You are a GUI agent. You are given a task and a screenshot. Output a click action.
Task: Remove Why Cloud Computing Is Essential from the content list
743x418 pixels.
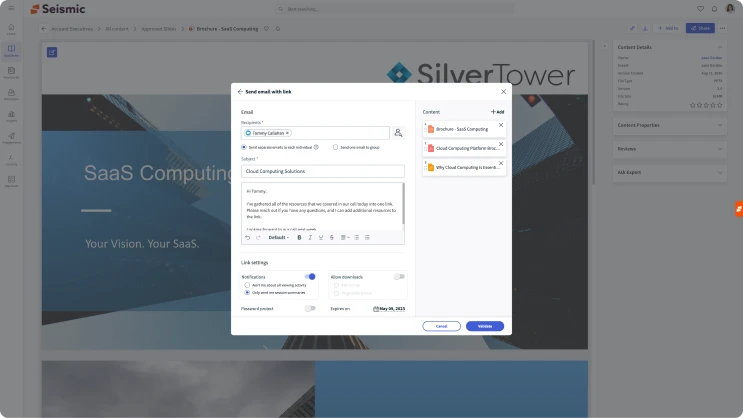pyautogui.click(x=501, y=163)
